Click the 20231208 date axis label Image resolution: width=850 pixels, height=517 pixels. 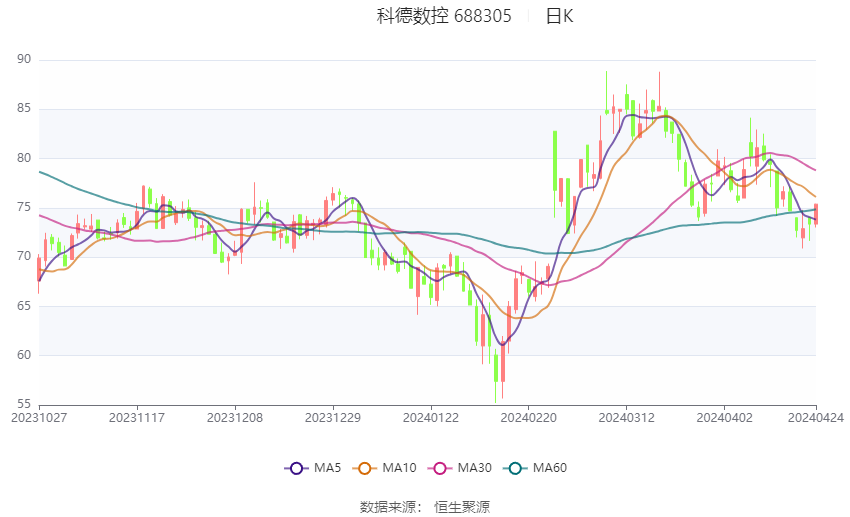pos(235,417)
